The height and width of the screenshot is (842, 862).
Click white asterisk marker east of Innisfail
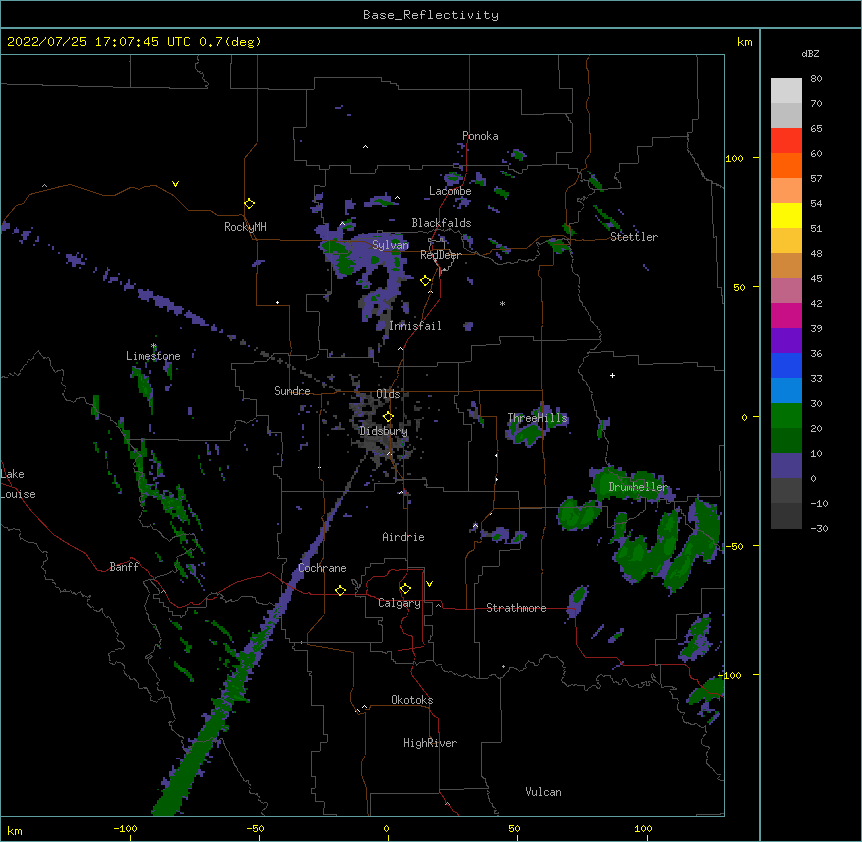pos(502,303)
